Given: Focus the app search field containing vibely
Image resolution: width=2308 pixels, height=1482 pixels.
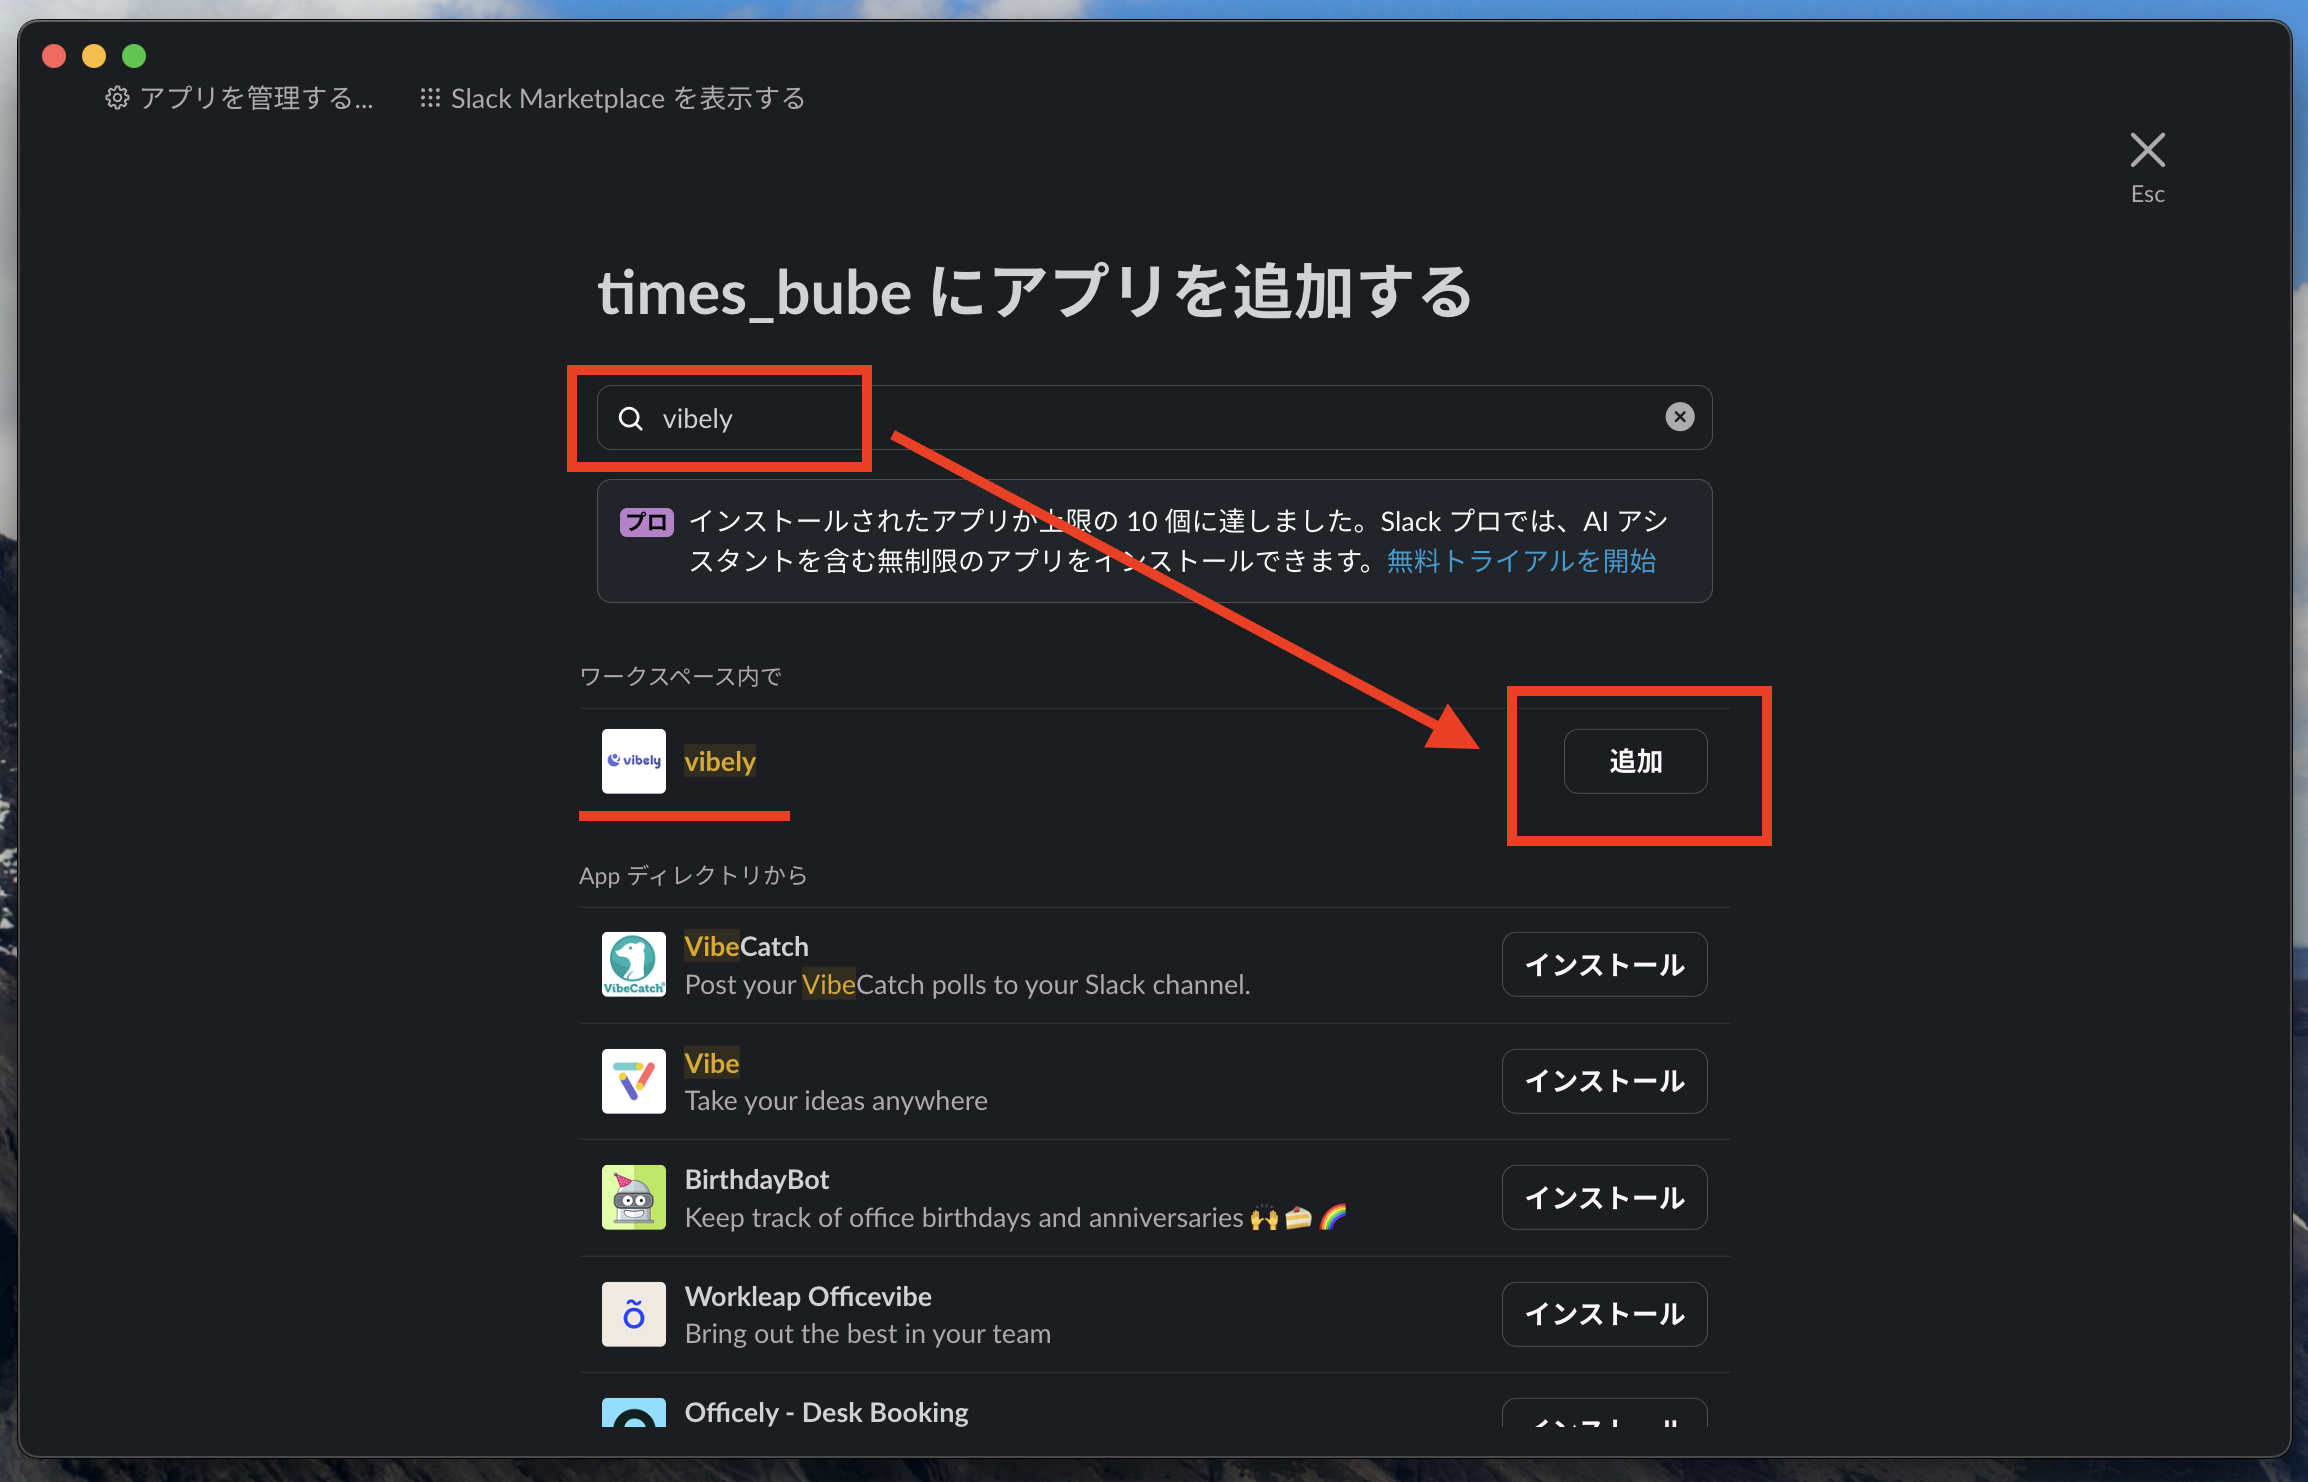Looking at the screenshot, I should tap(1154, 418).
